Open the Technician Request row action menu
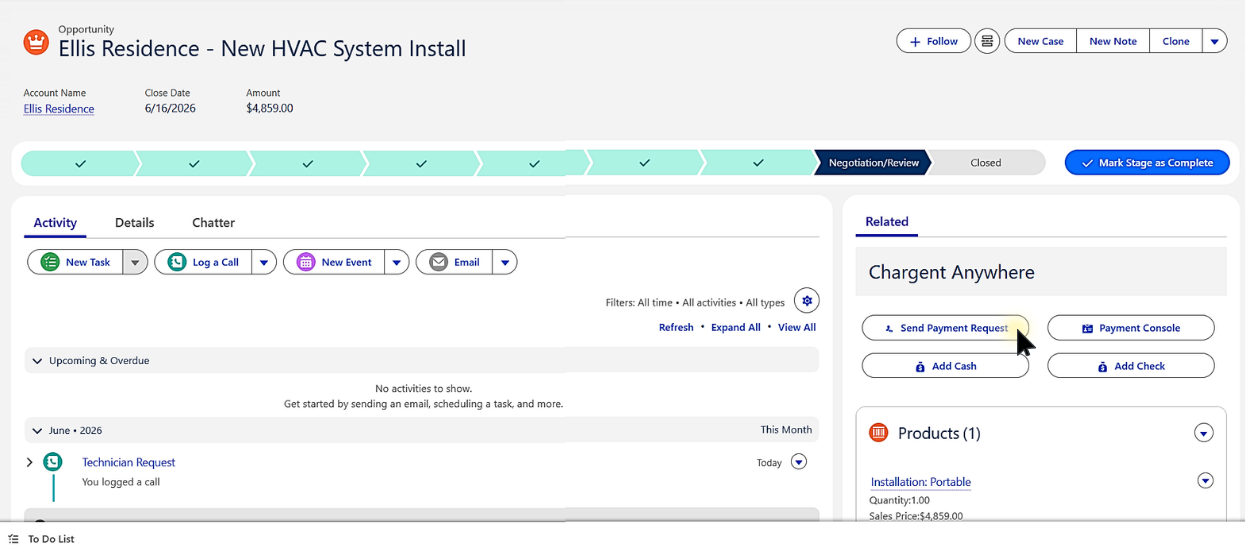 pos(798,462)
